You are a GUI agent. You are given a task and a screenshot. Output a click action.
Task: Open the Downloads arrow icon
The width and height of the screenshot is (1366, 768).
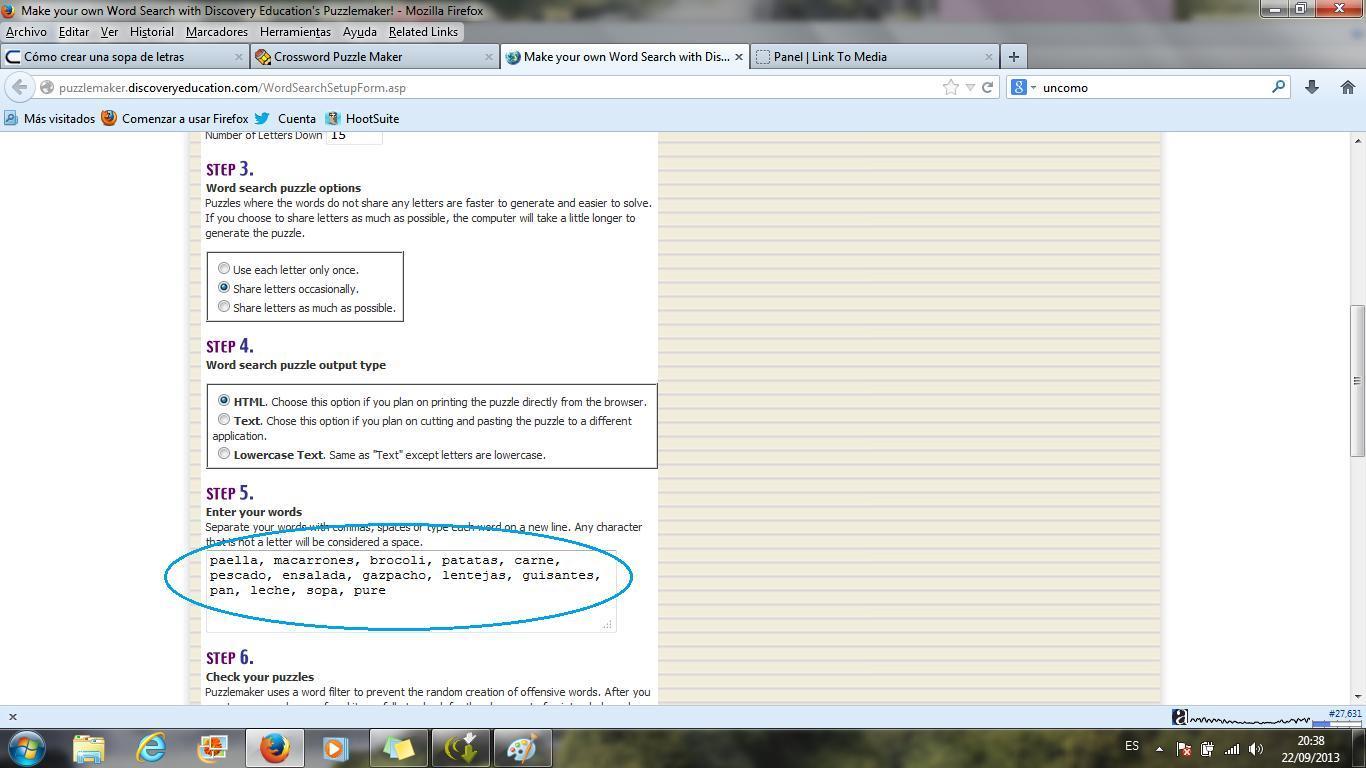click(x=1312, y=87)
